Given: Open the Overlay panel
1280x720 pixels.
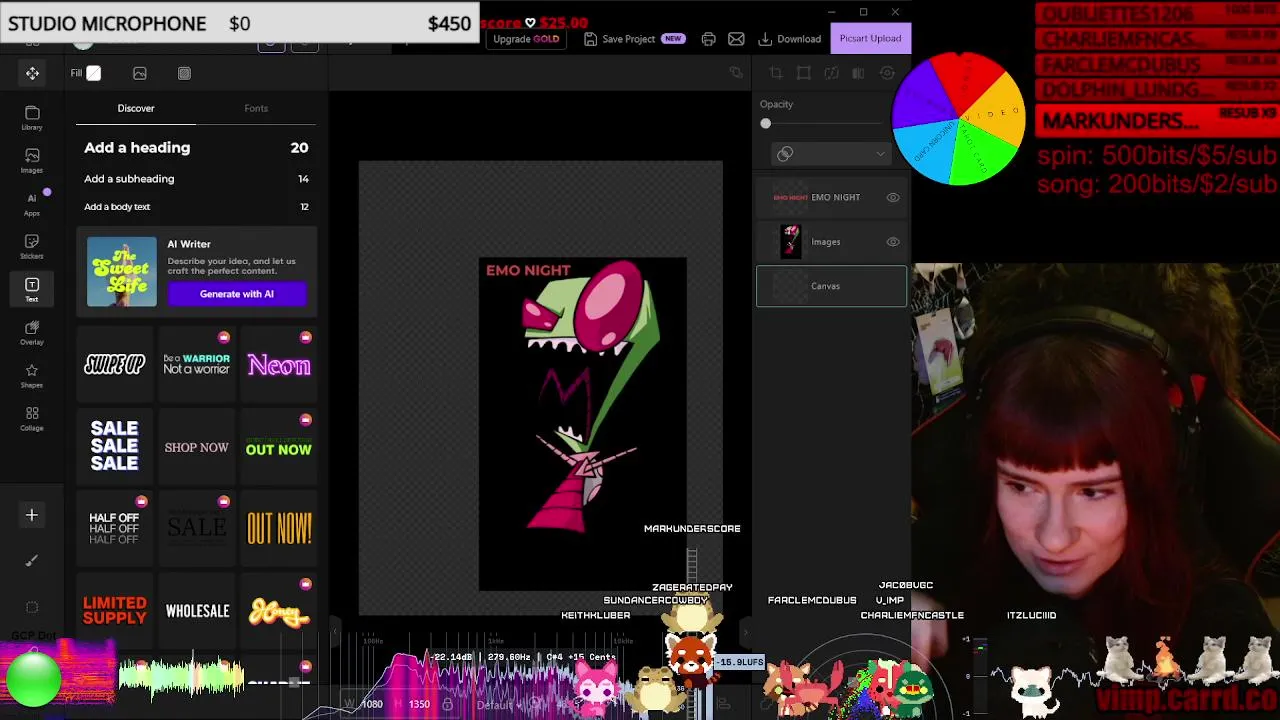Looking at the screenshot, I should coord(32,333).
